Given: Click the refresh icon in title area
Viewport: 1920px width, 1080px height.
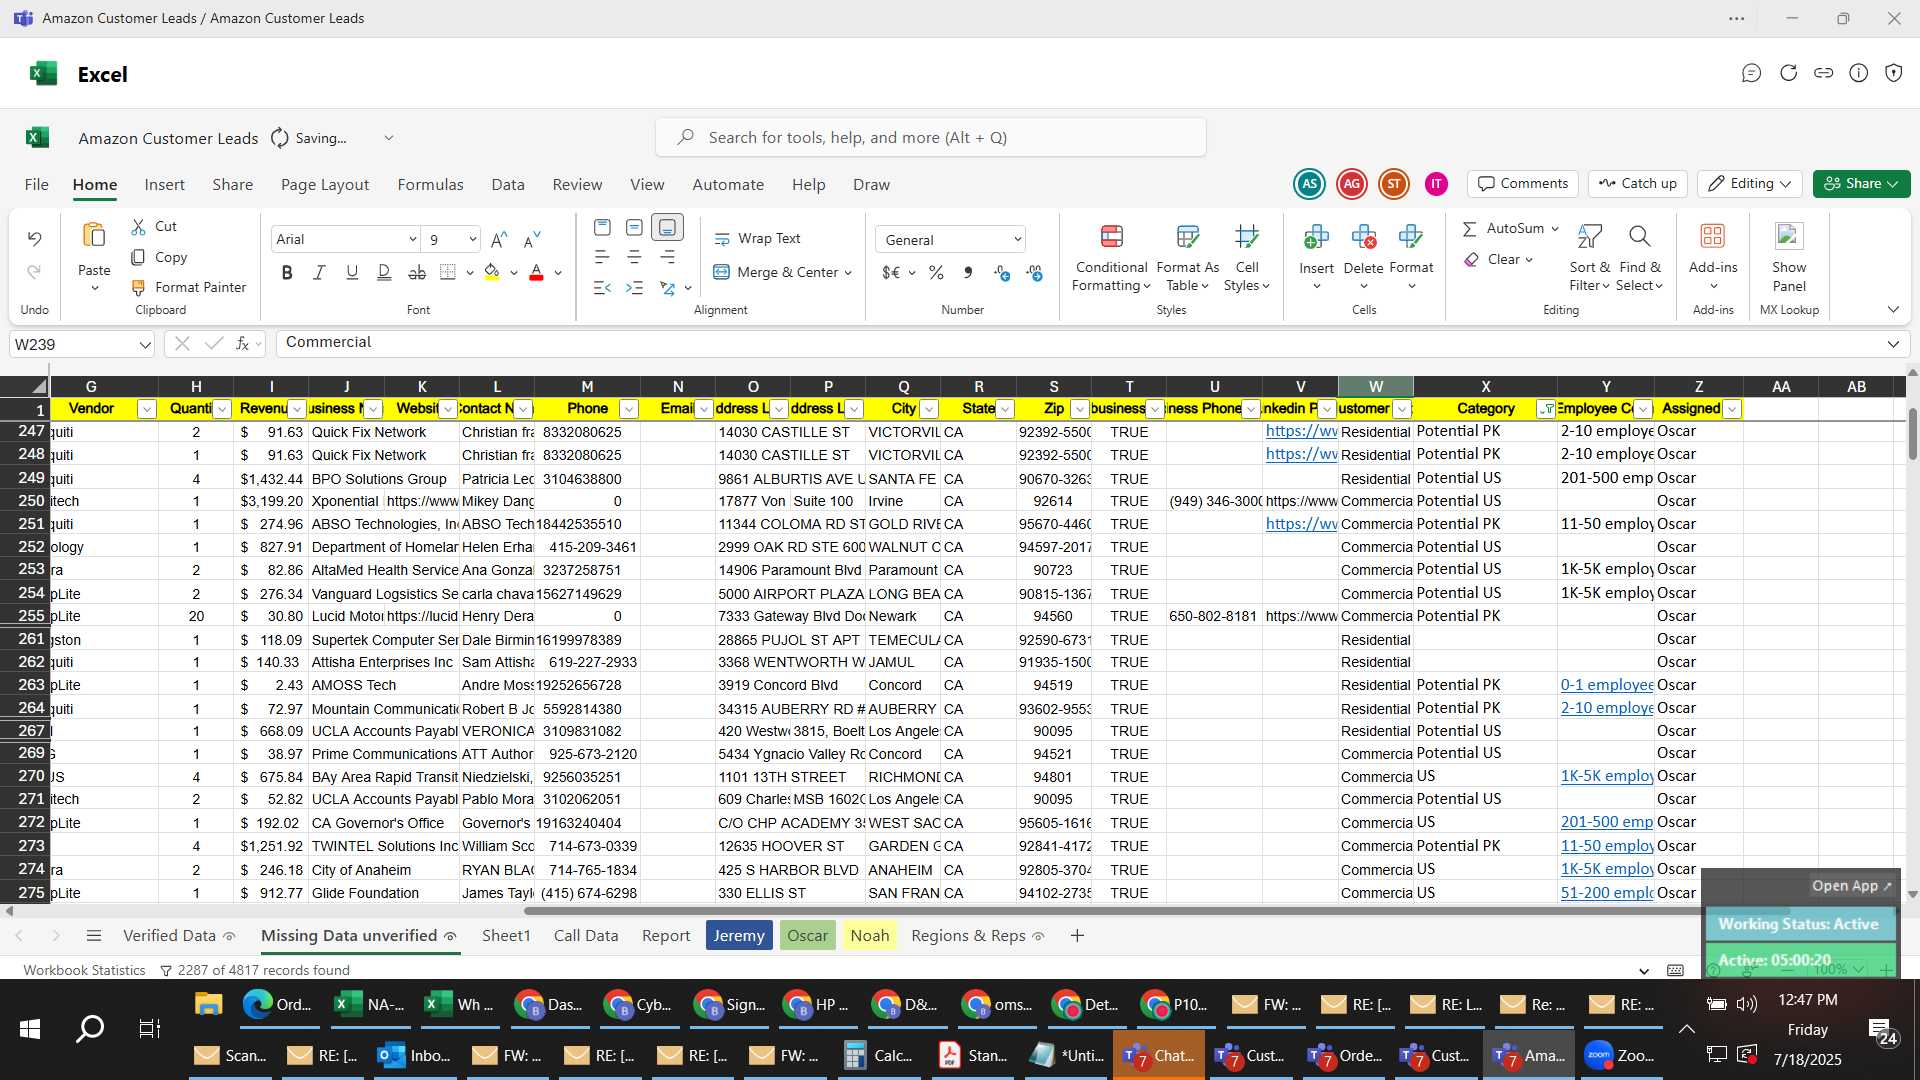Looking at the screenshot, I should point(1788,73).
